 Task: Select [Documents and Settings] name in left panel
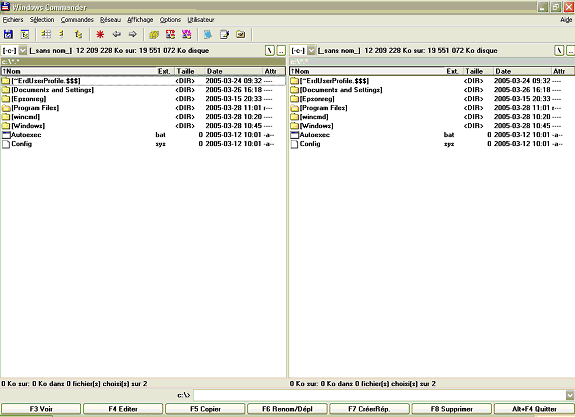click(52, 90)
